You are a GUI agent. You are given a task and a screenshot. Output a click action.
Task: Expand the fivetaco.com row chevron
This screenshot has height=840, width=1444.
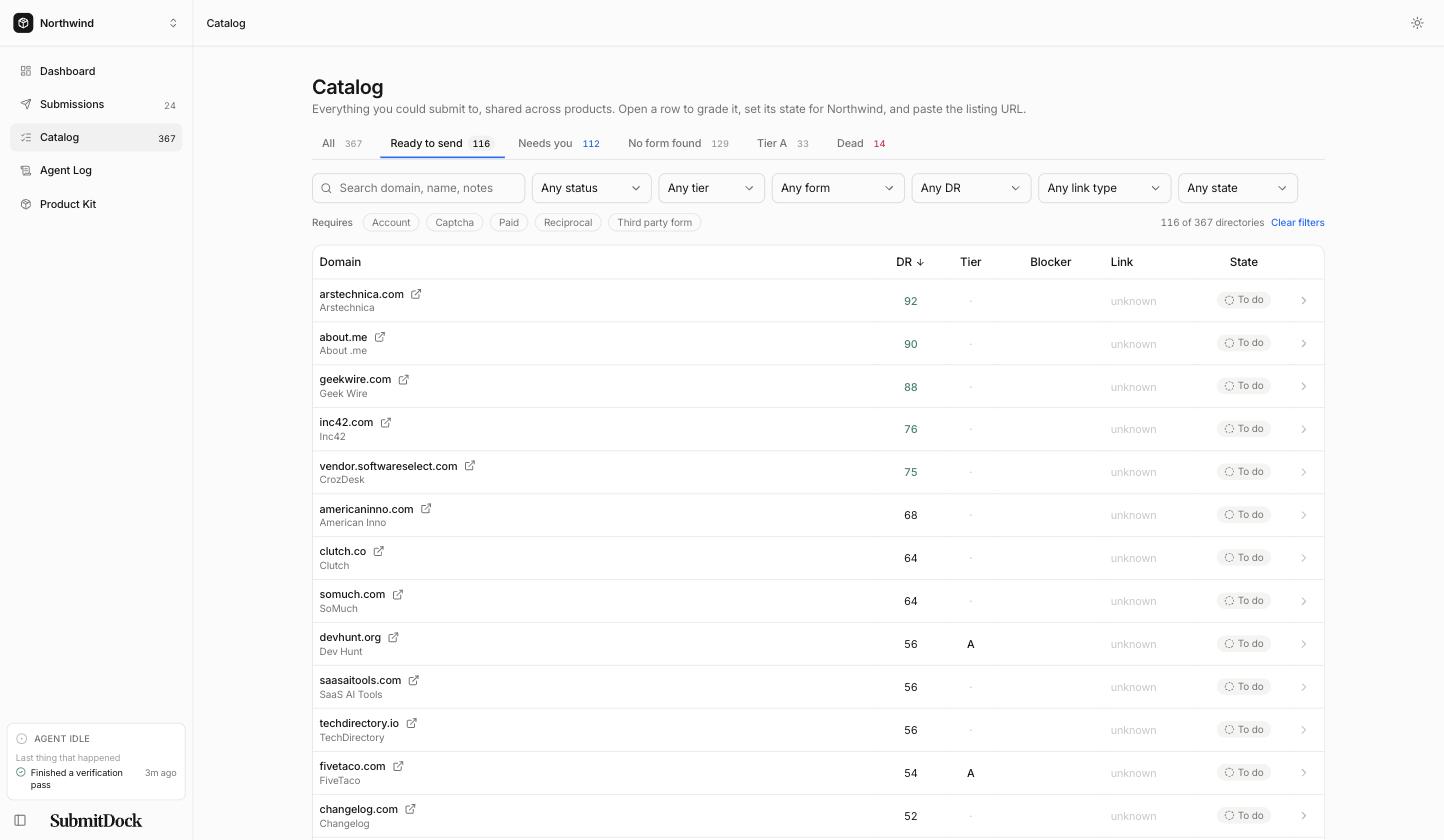click(1303, 773)
